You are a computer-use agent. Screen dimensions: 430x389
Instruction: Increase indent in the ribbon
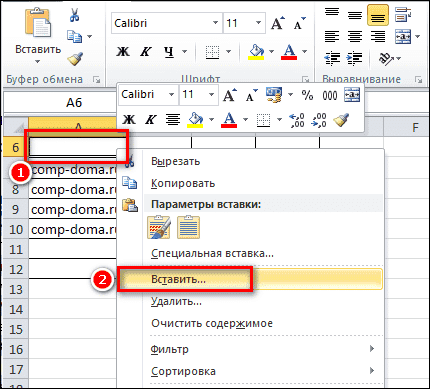[354, 58]
